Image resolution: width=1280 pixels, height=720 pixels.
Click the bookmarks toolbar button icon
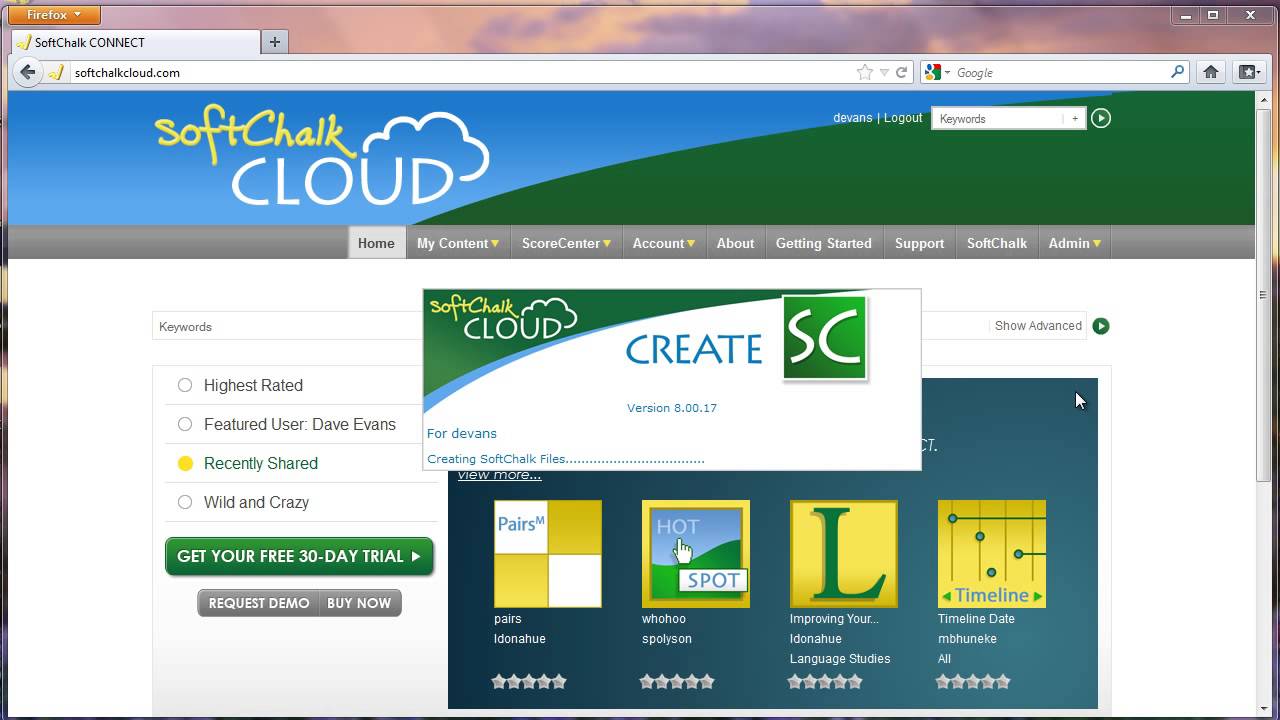point(1248,72)
